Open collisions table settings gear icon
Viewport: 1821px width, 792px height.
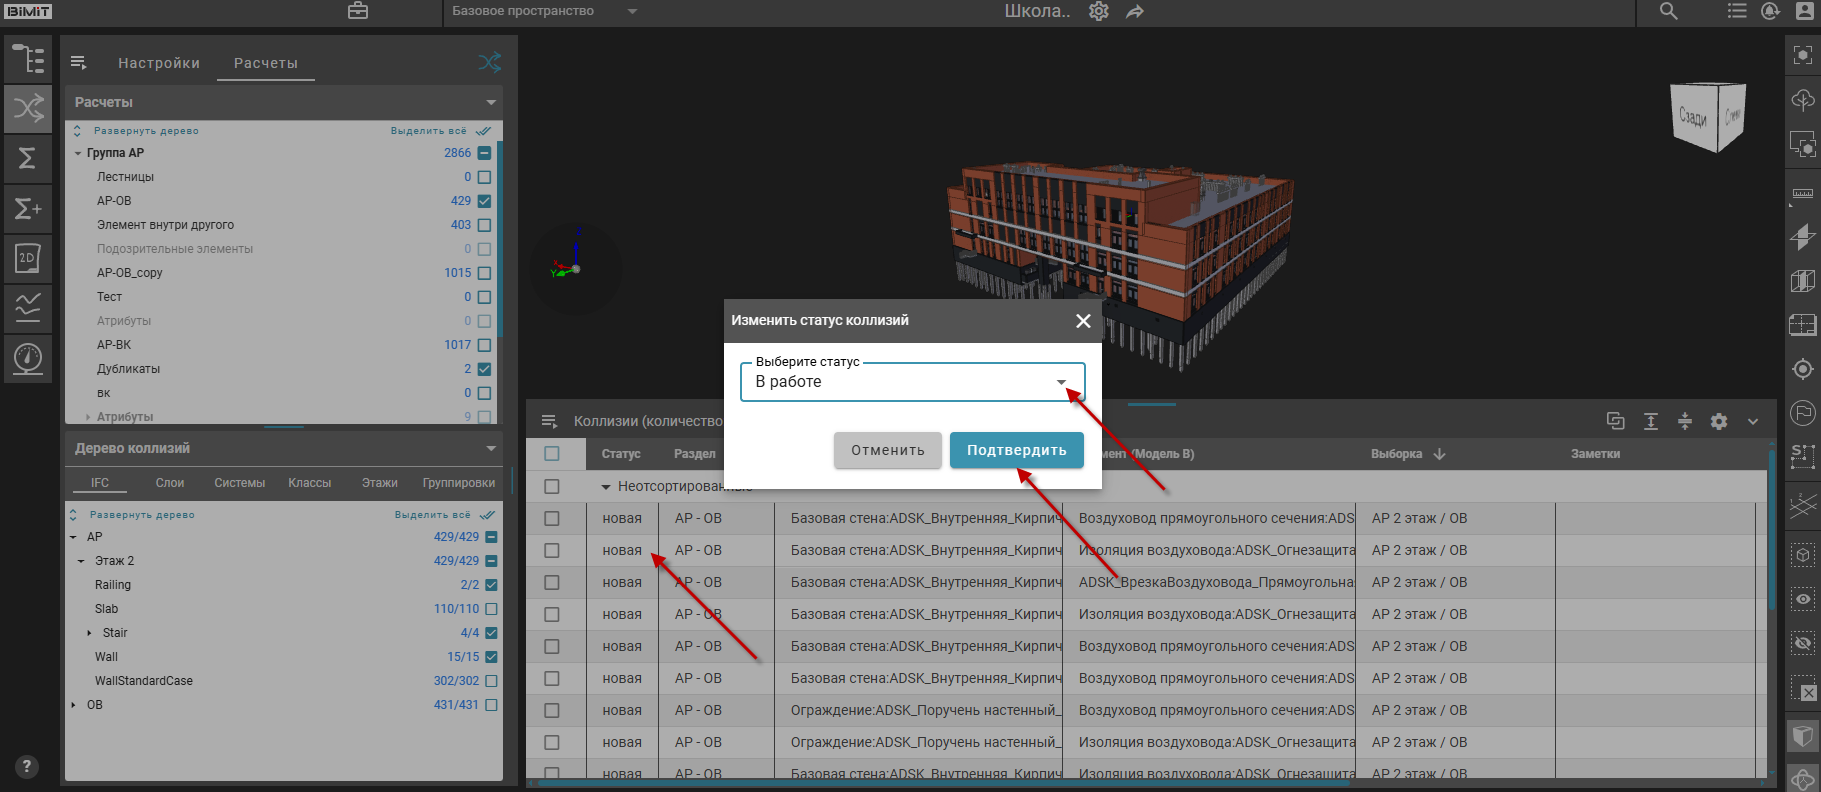[x=1719, y=421]
